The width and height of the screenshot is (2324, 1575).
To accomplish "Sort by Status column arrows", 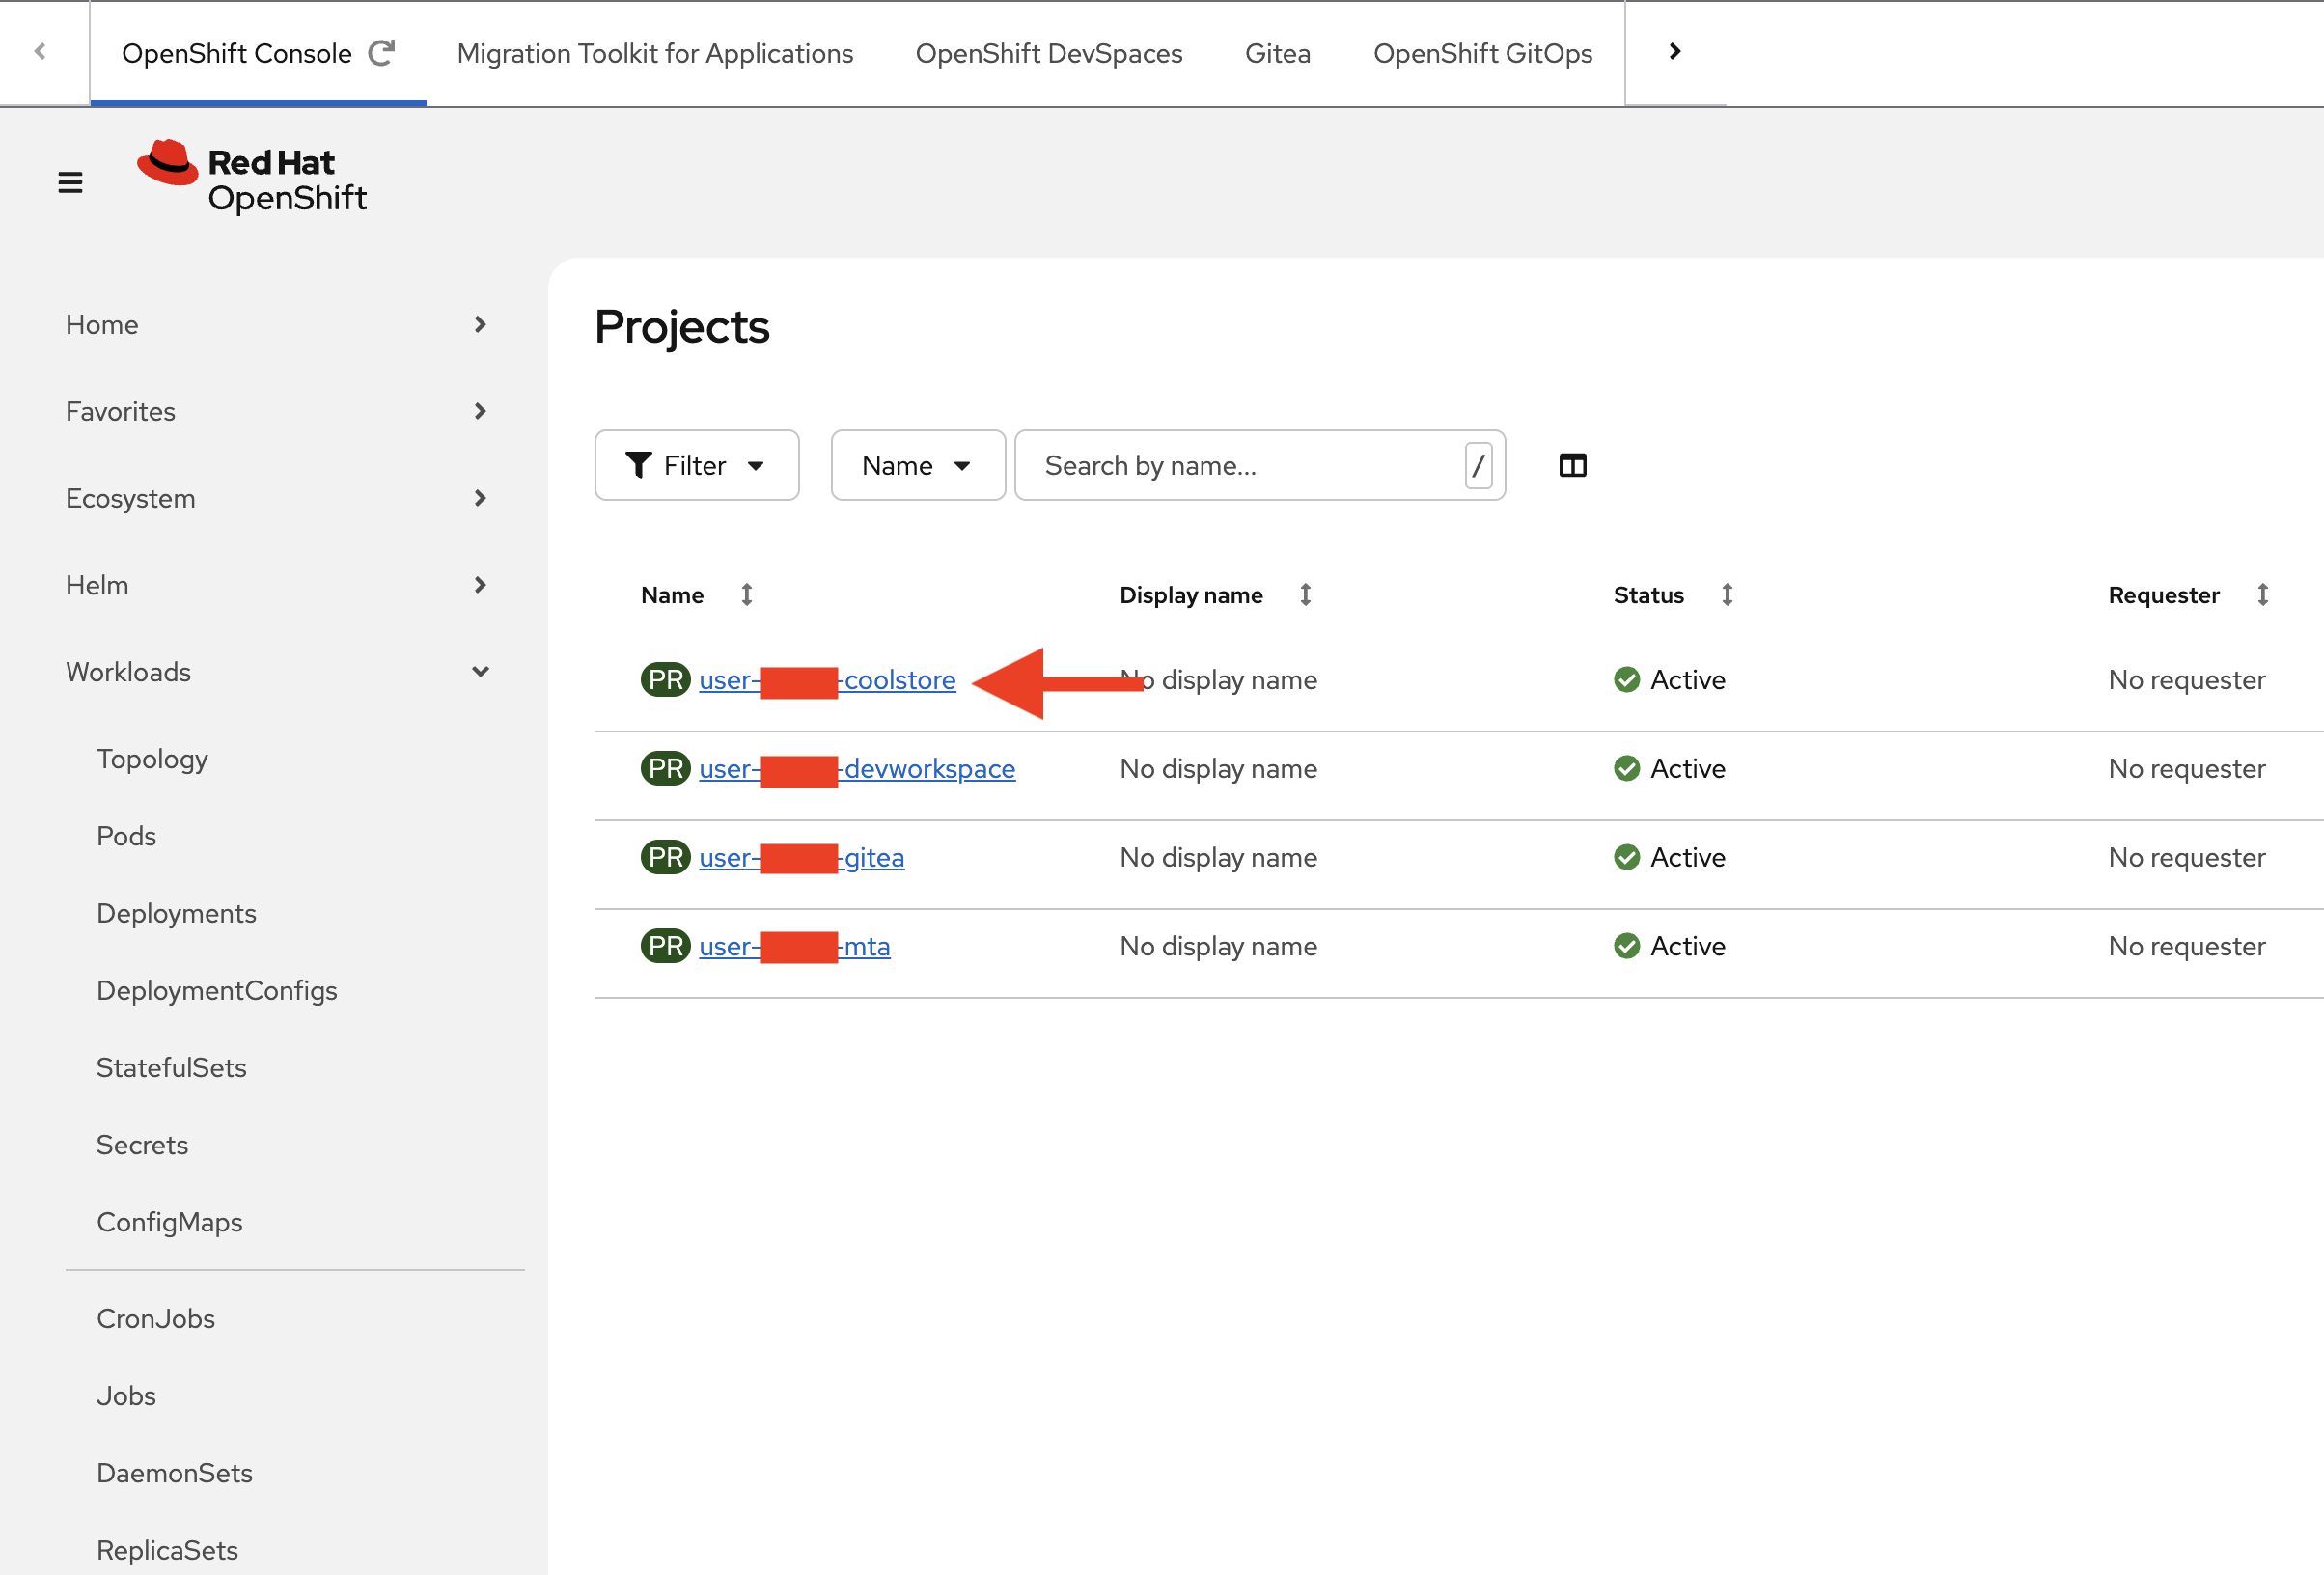I will point(1727,595).
